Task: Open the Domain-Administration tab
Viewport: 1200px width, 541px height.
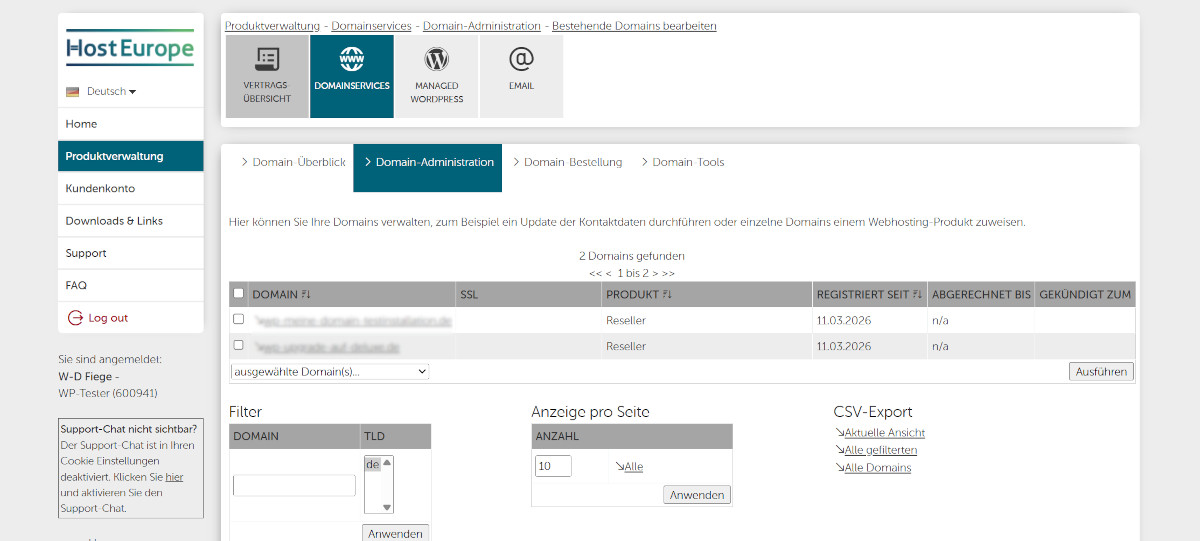Action: point(428,168)
